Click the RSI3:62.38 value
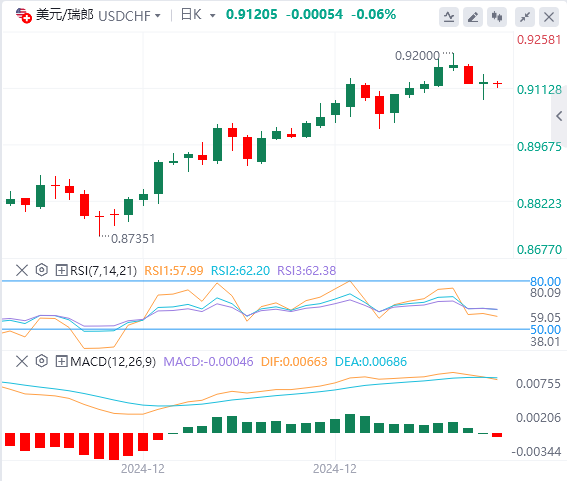 (x=307, y=271)
